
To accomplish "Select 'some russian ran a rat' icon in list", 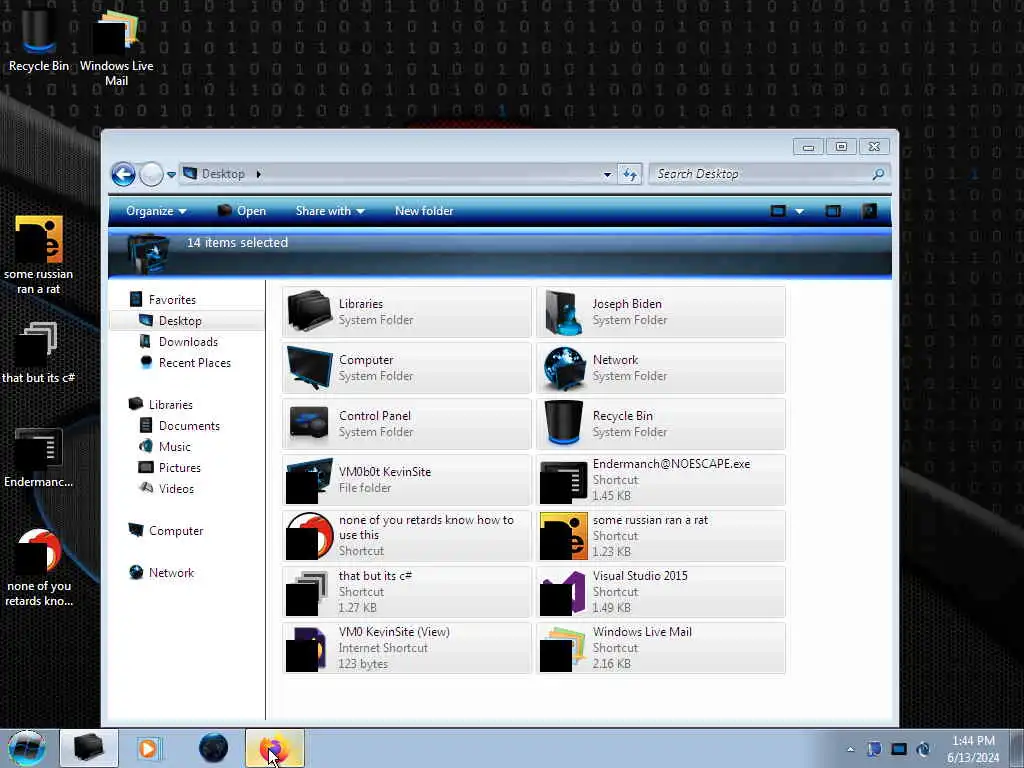I will [x=564, y=536].
